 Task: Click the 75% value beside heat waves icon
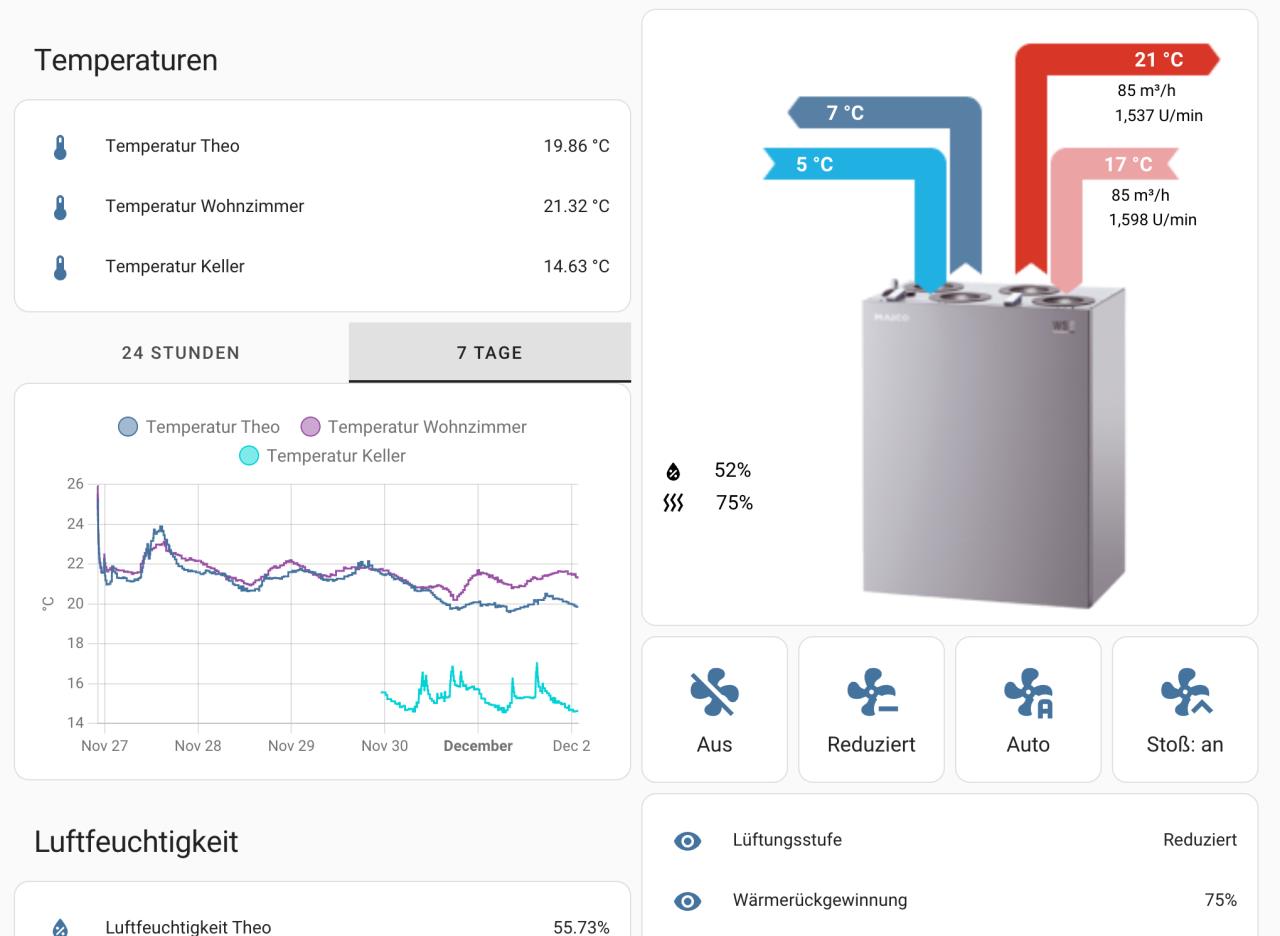tap(734, 503)
